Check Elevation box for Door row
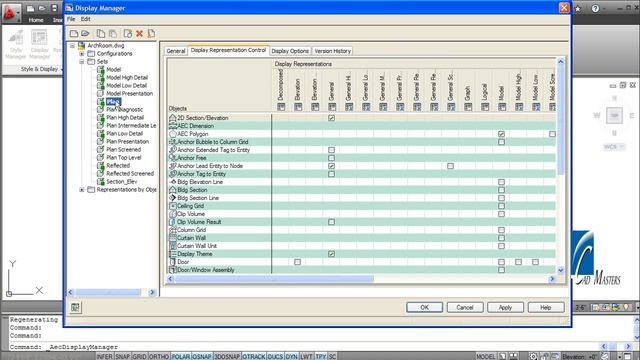The height and width of the screenshot is (360, 640). (x=298, y=262)
